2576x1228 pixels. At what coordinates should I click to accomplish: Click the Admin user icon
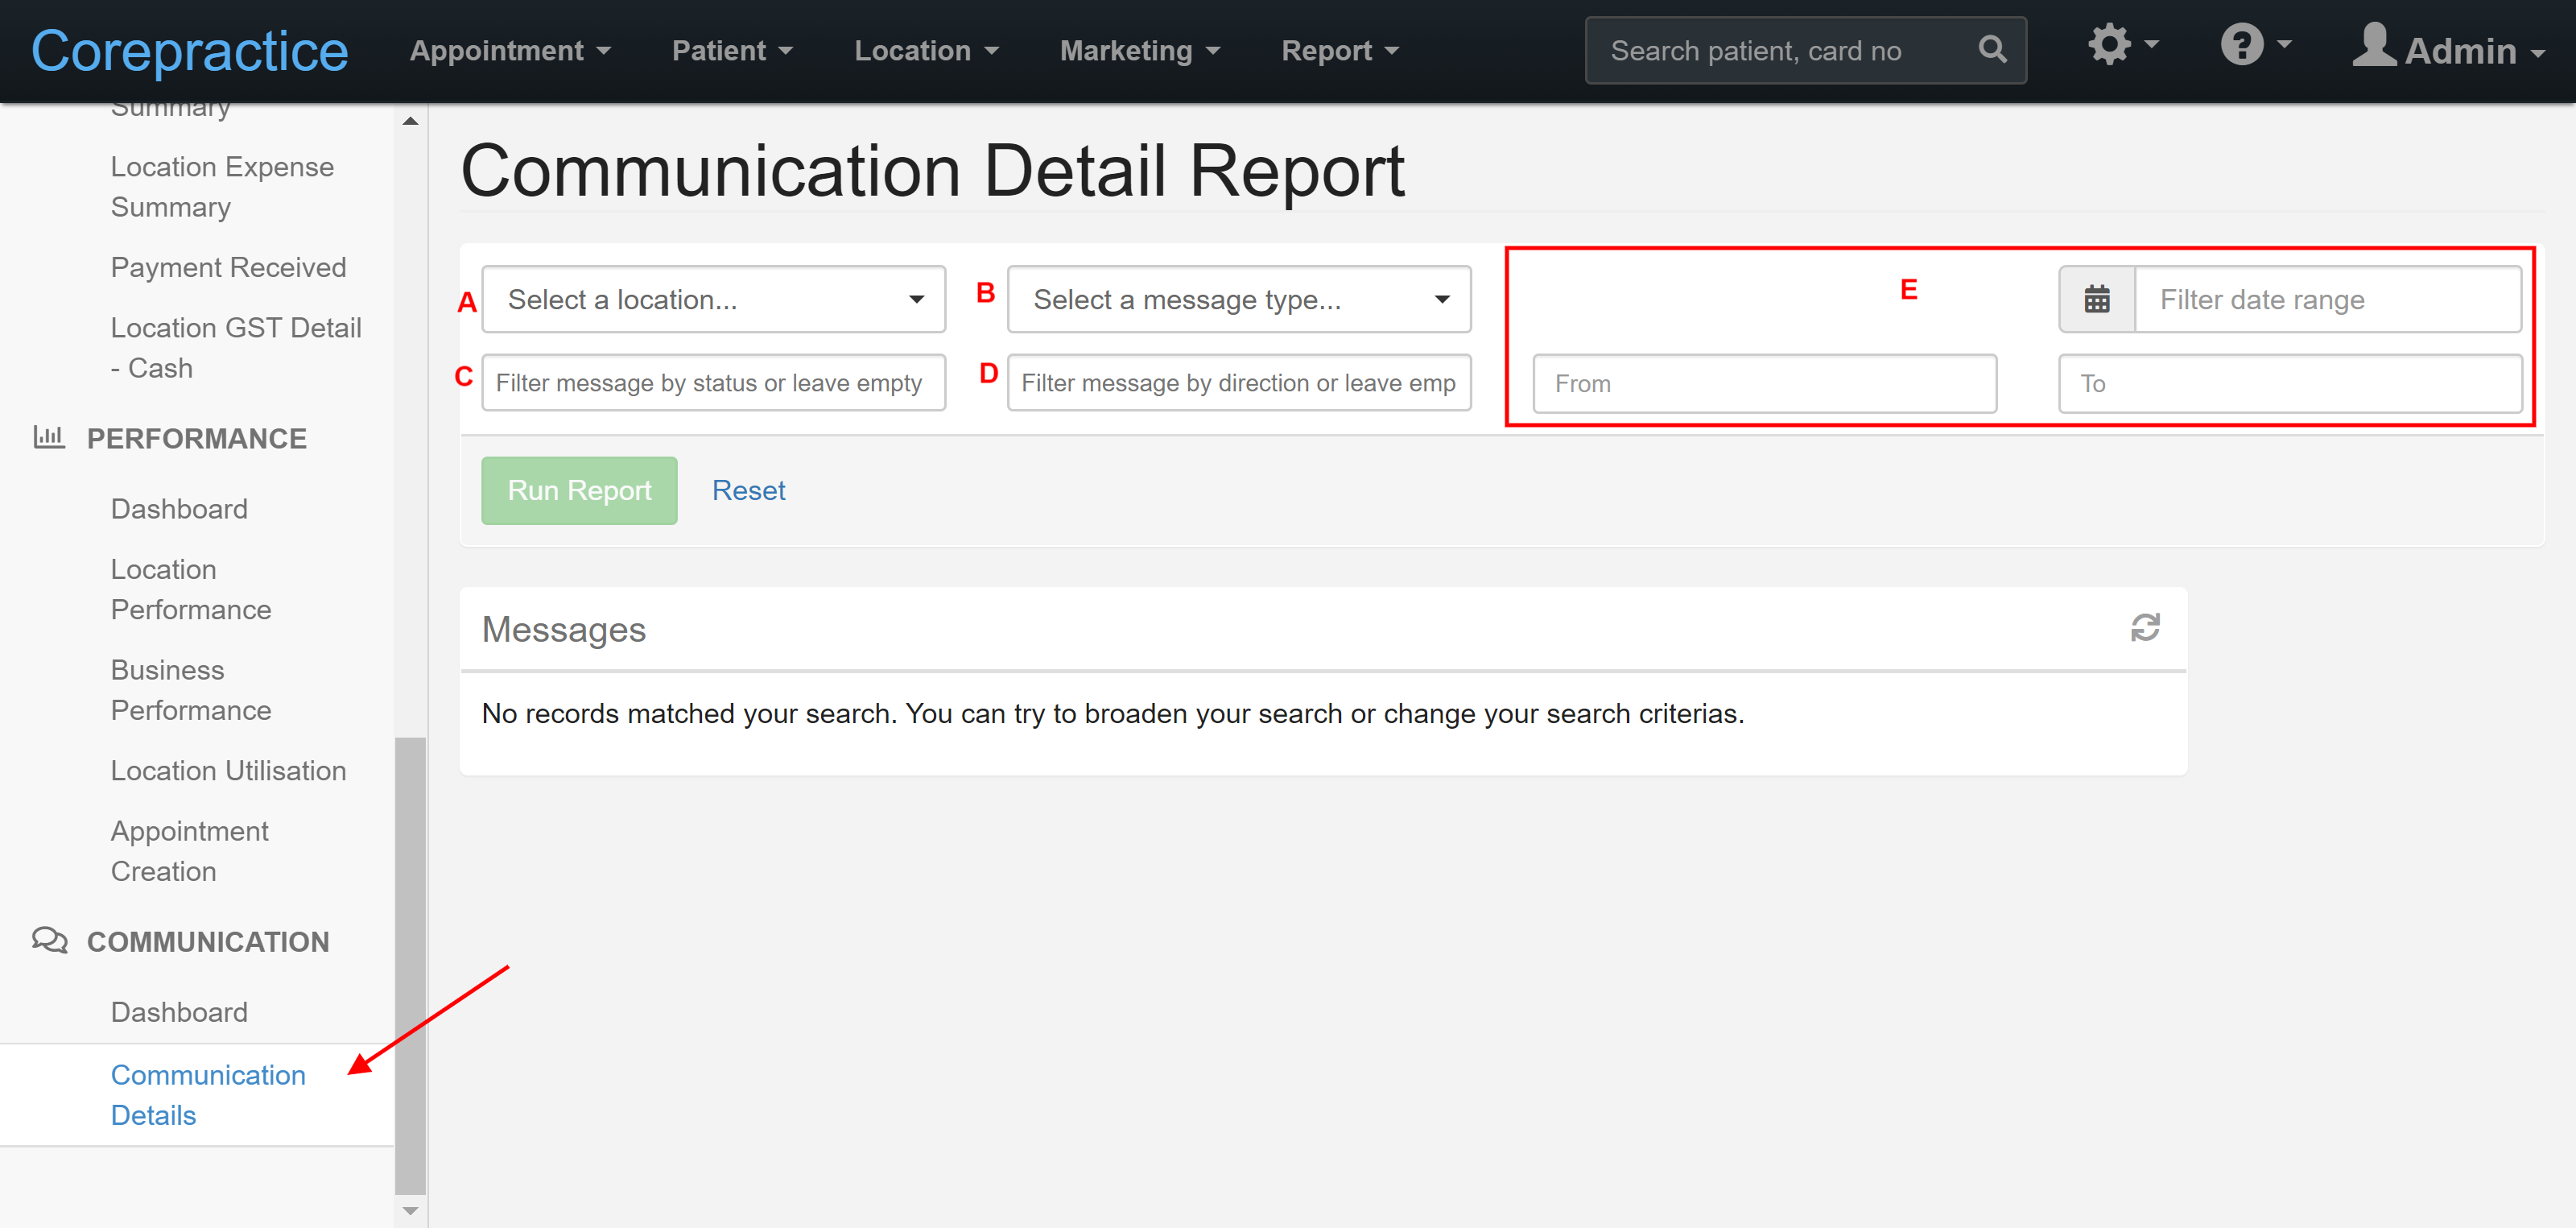click(2373, 46)
